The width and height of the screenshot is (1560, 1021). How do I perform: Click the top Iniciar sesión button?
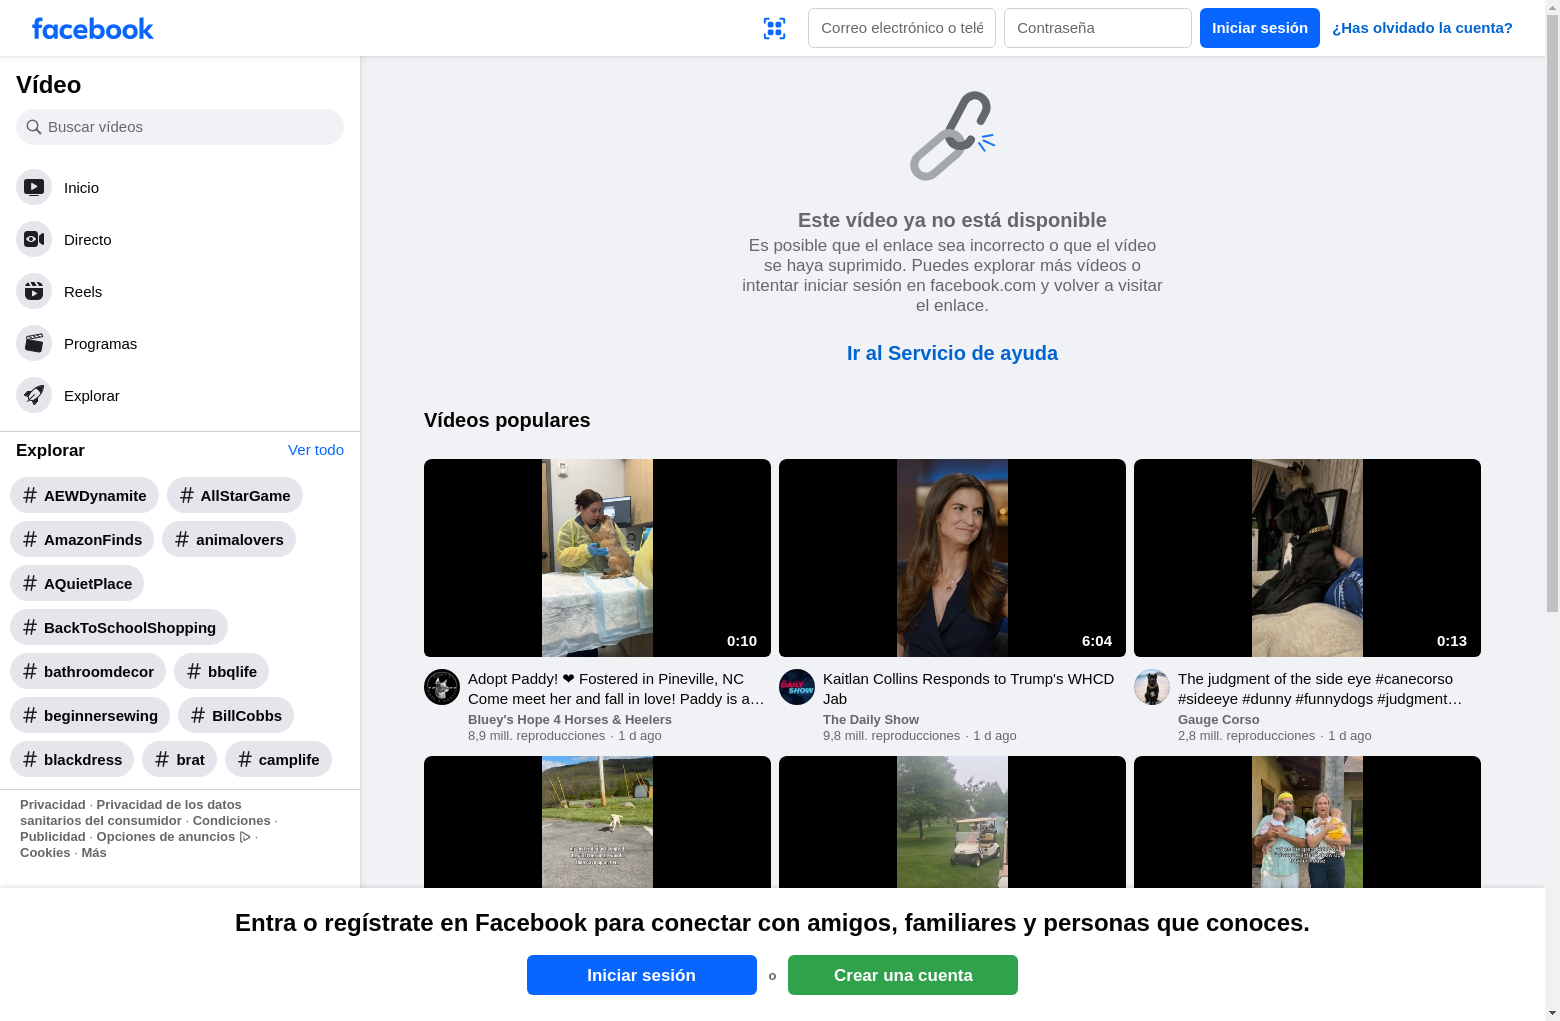point(1260,28)
